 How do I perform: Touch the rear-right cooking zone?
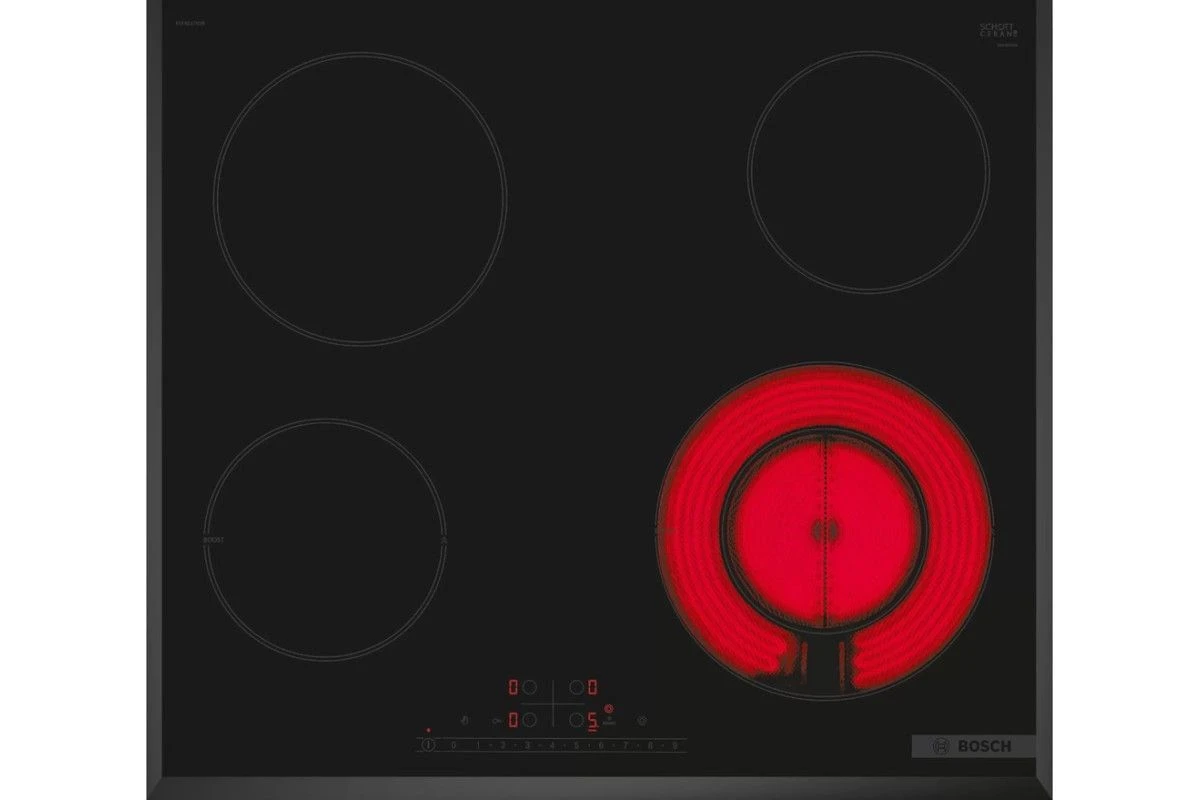click(869, 172)
